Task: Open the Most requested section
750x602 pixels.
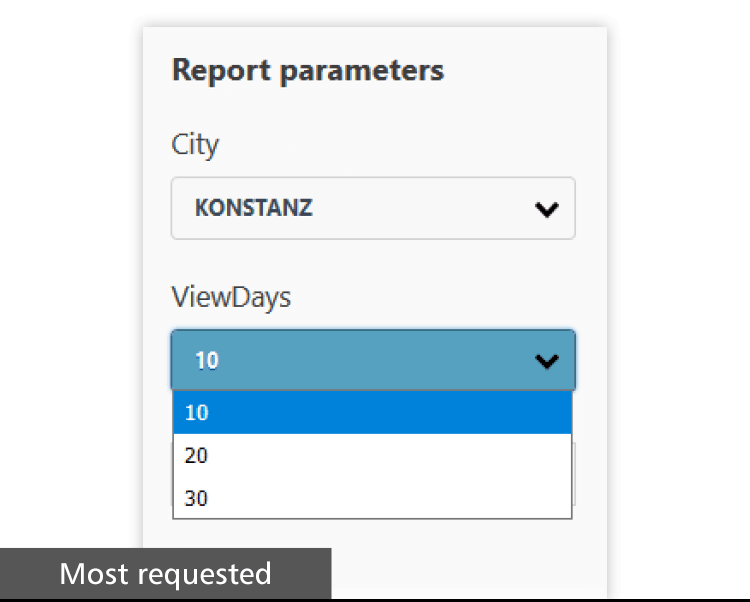Action: tap(165, 573)
